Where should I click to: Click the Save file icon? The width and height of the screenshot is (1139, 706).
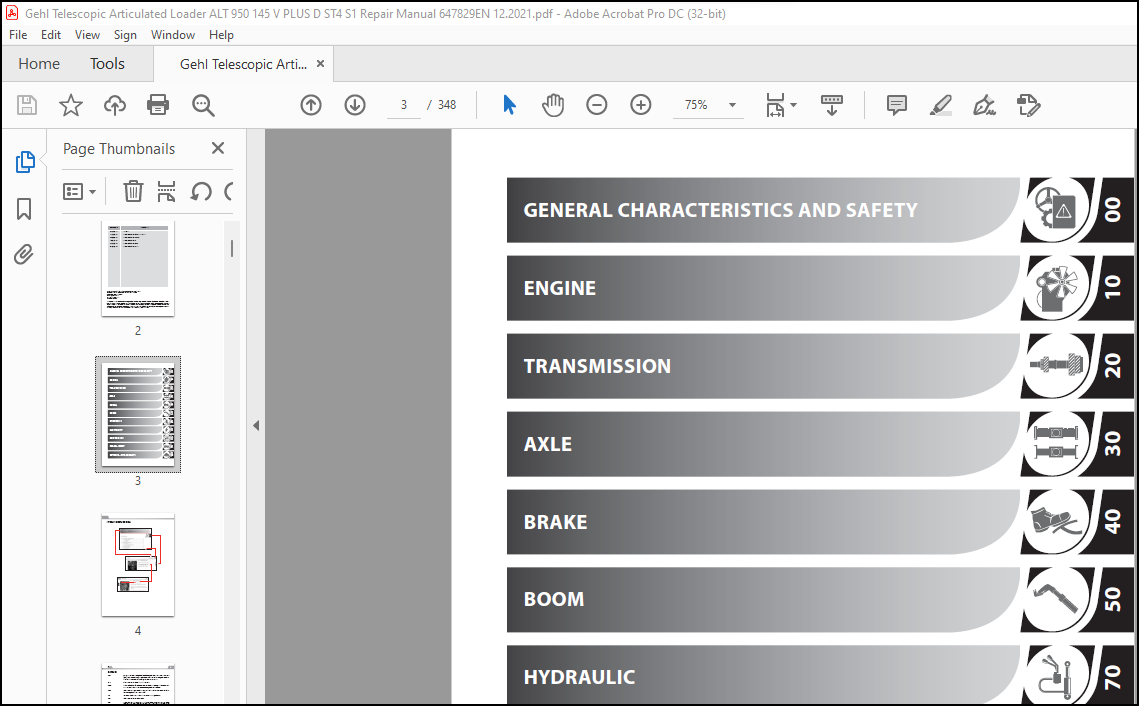pyautogui.click(x=27, y=105)
